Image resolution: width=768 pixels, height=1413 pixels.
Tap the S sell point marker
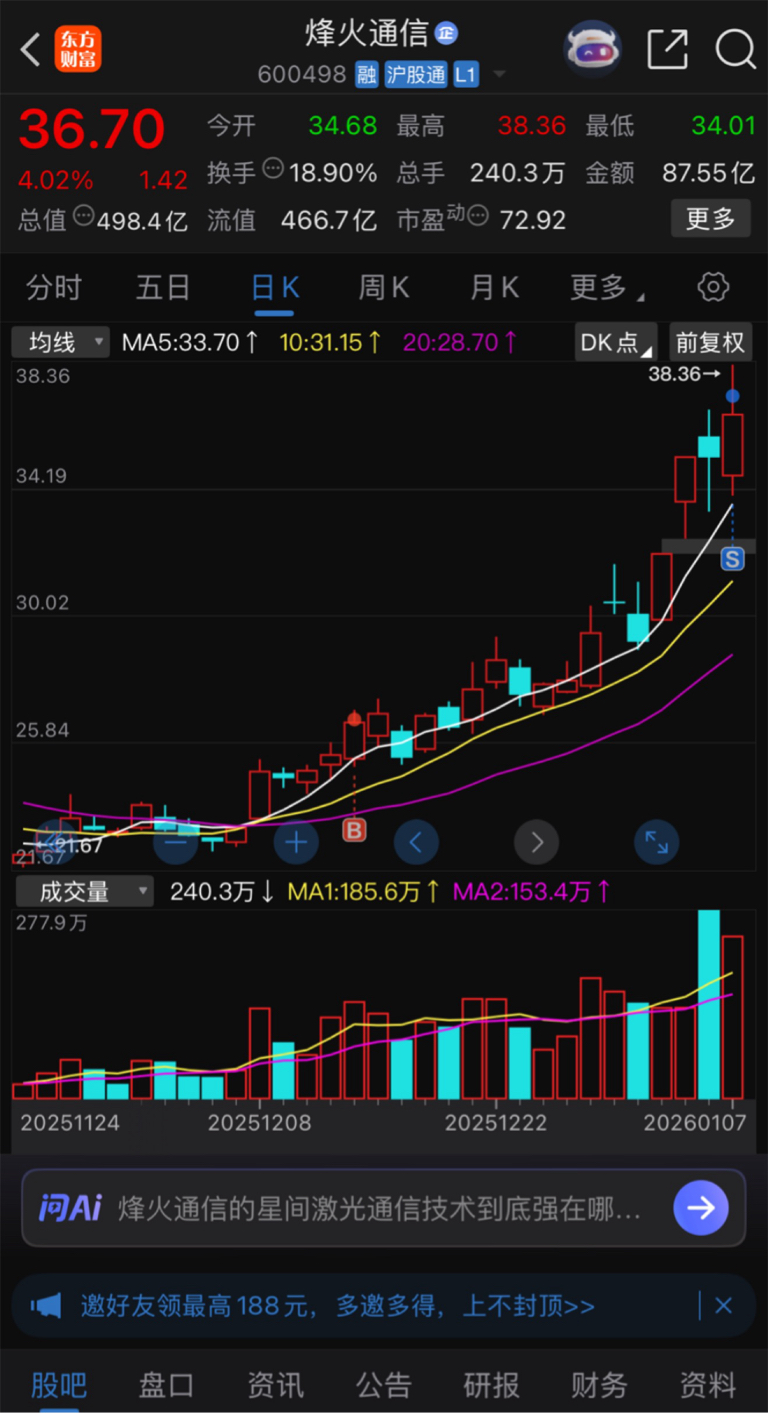(732, 559)
